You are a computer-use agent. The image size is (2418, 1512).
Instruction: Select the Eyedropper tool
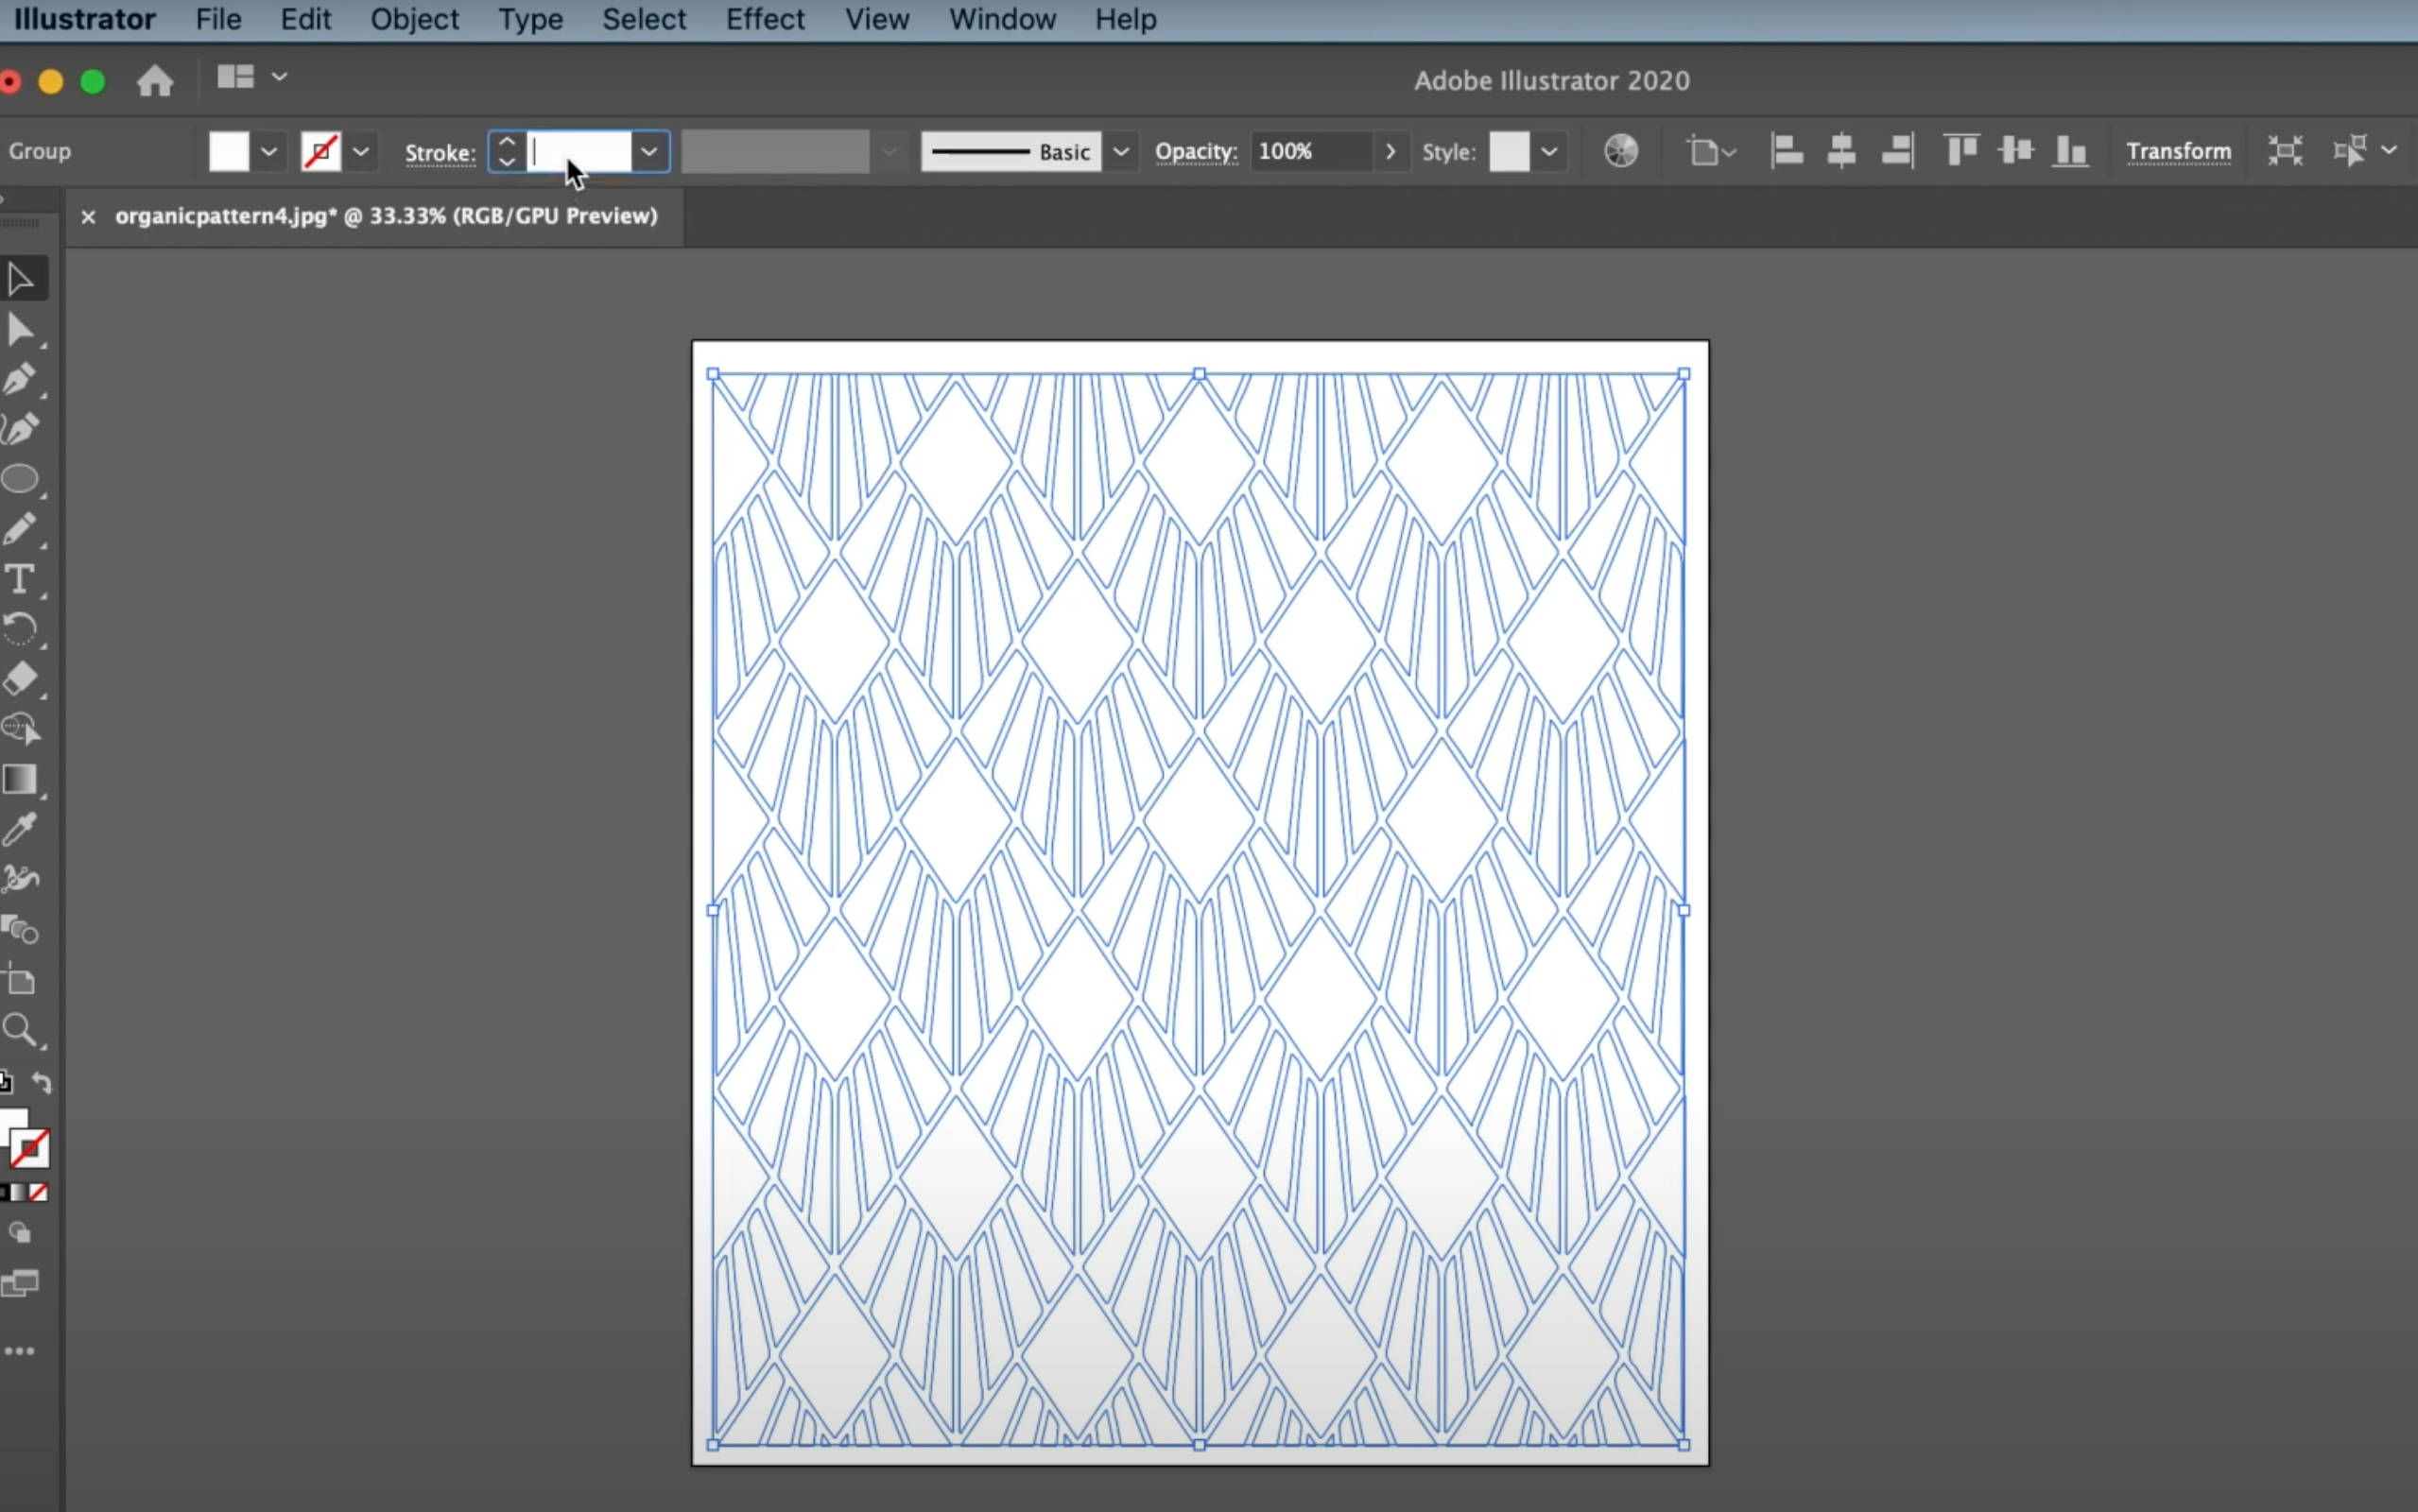pos(20,829)
